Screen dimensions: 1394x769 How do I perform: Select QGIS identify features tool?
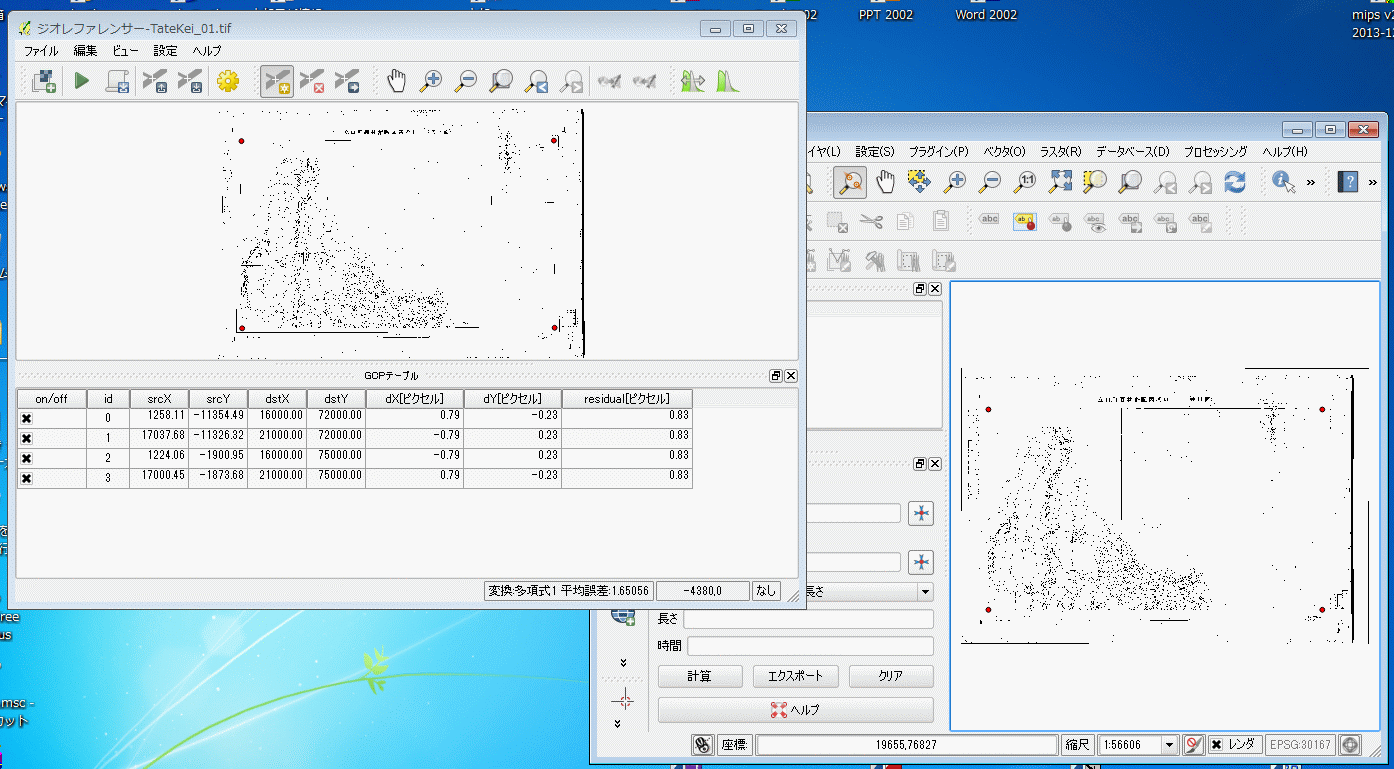click(1283, 181)
